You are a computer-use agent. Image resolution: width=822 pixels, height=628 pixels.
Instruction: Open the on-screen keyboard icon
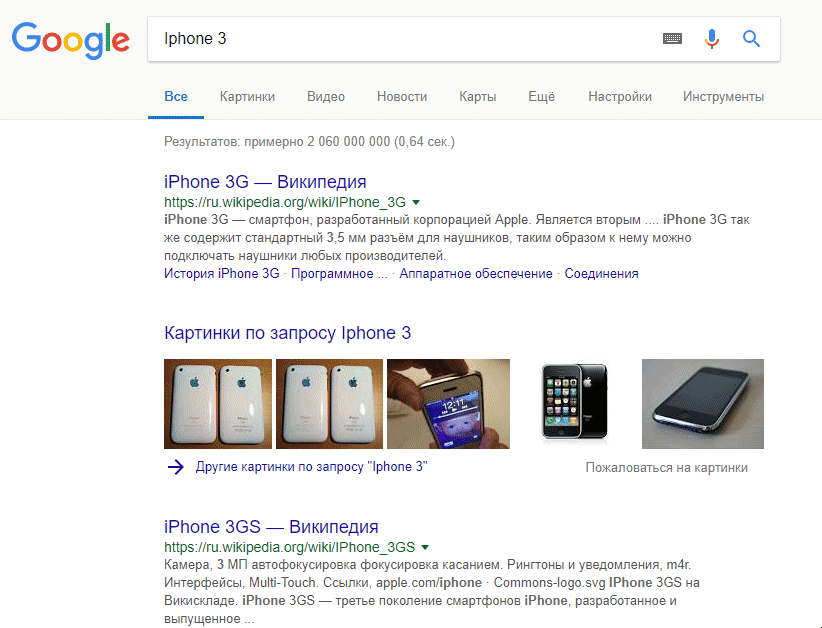[x=672, y=38]
